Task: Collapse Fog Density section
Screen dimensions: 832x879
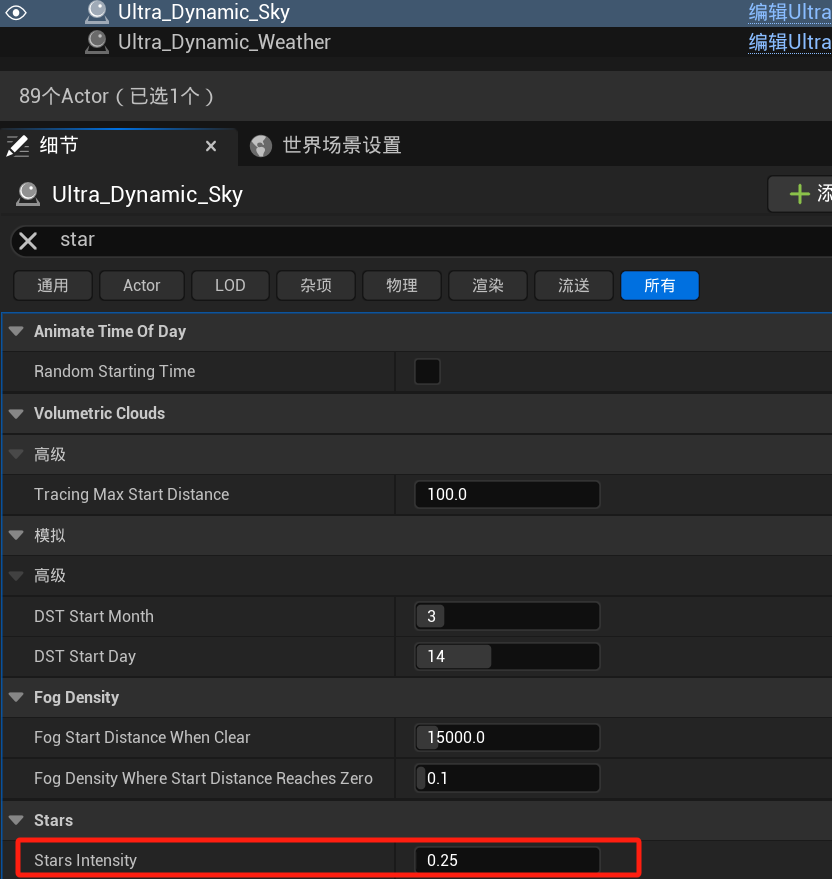Action: click(x=16, y=697)
